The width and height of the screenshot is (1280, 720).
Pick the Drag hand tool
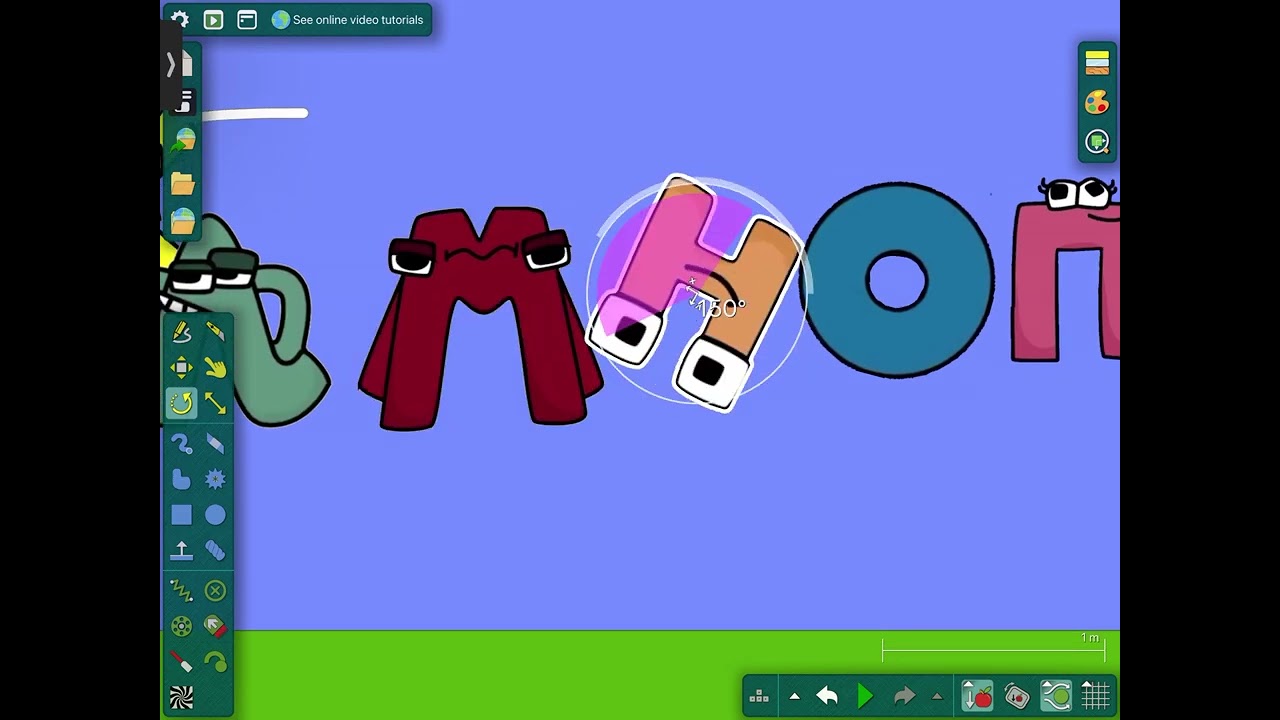215,368
